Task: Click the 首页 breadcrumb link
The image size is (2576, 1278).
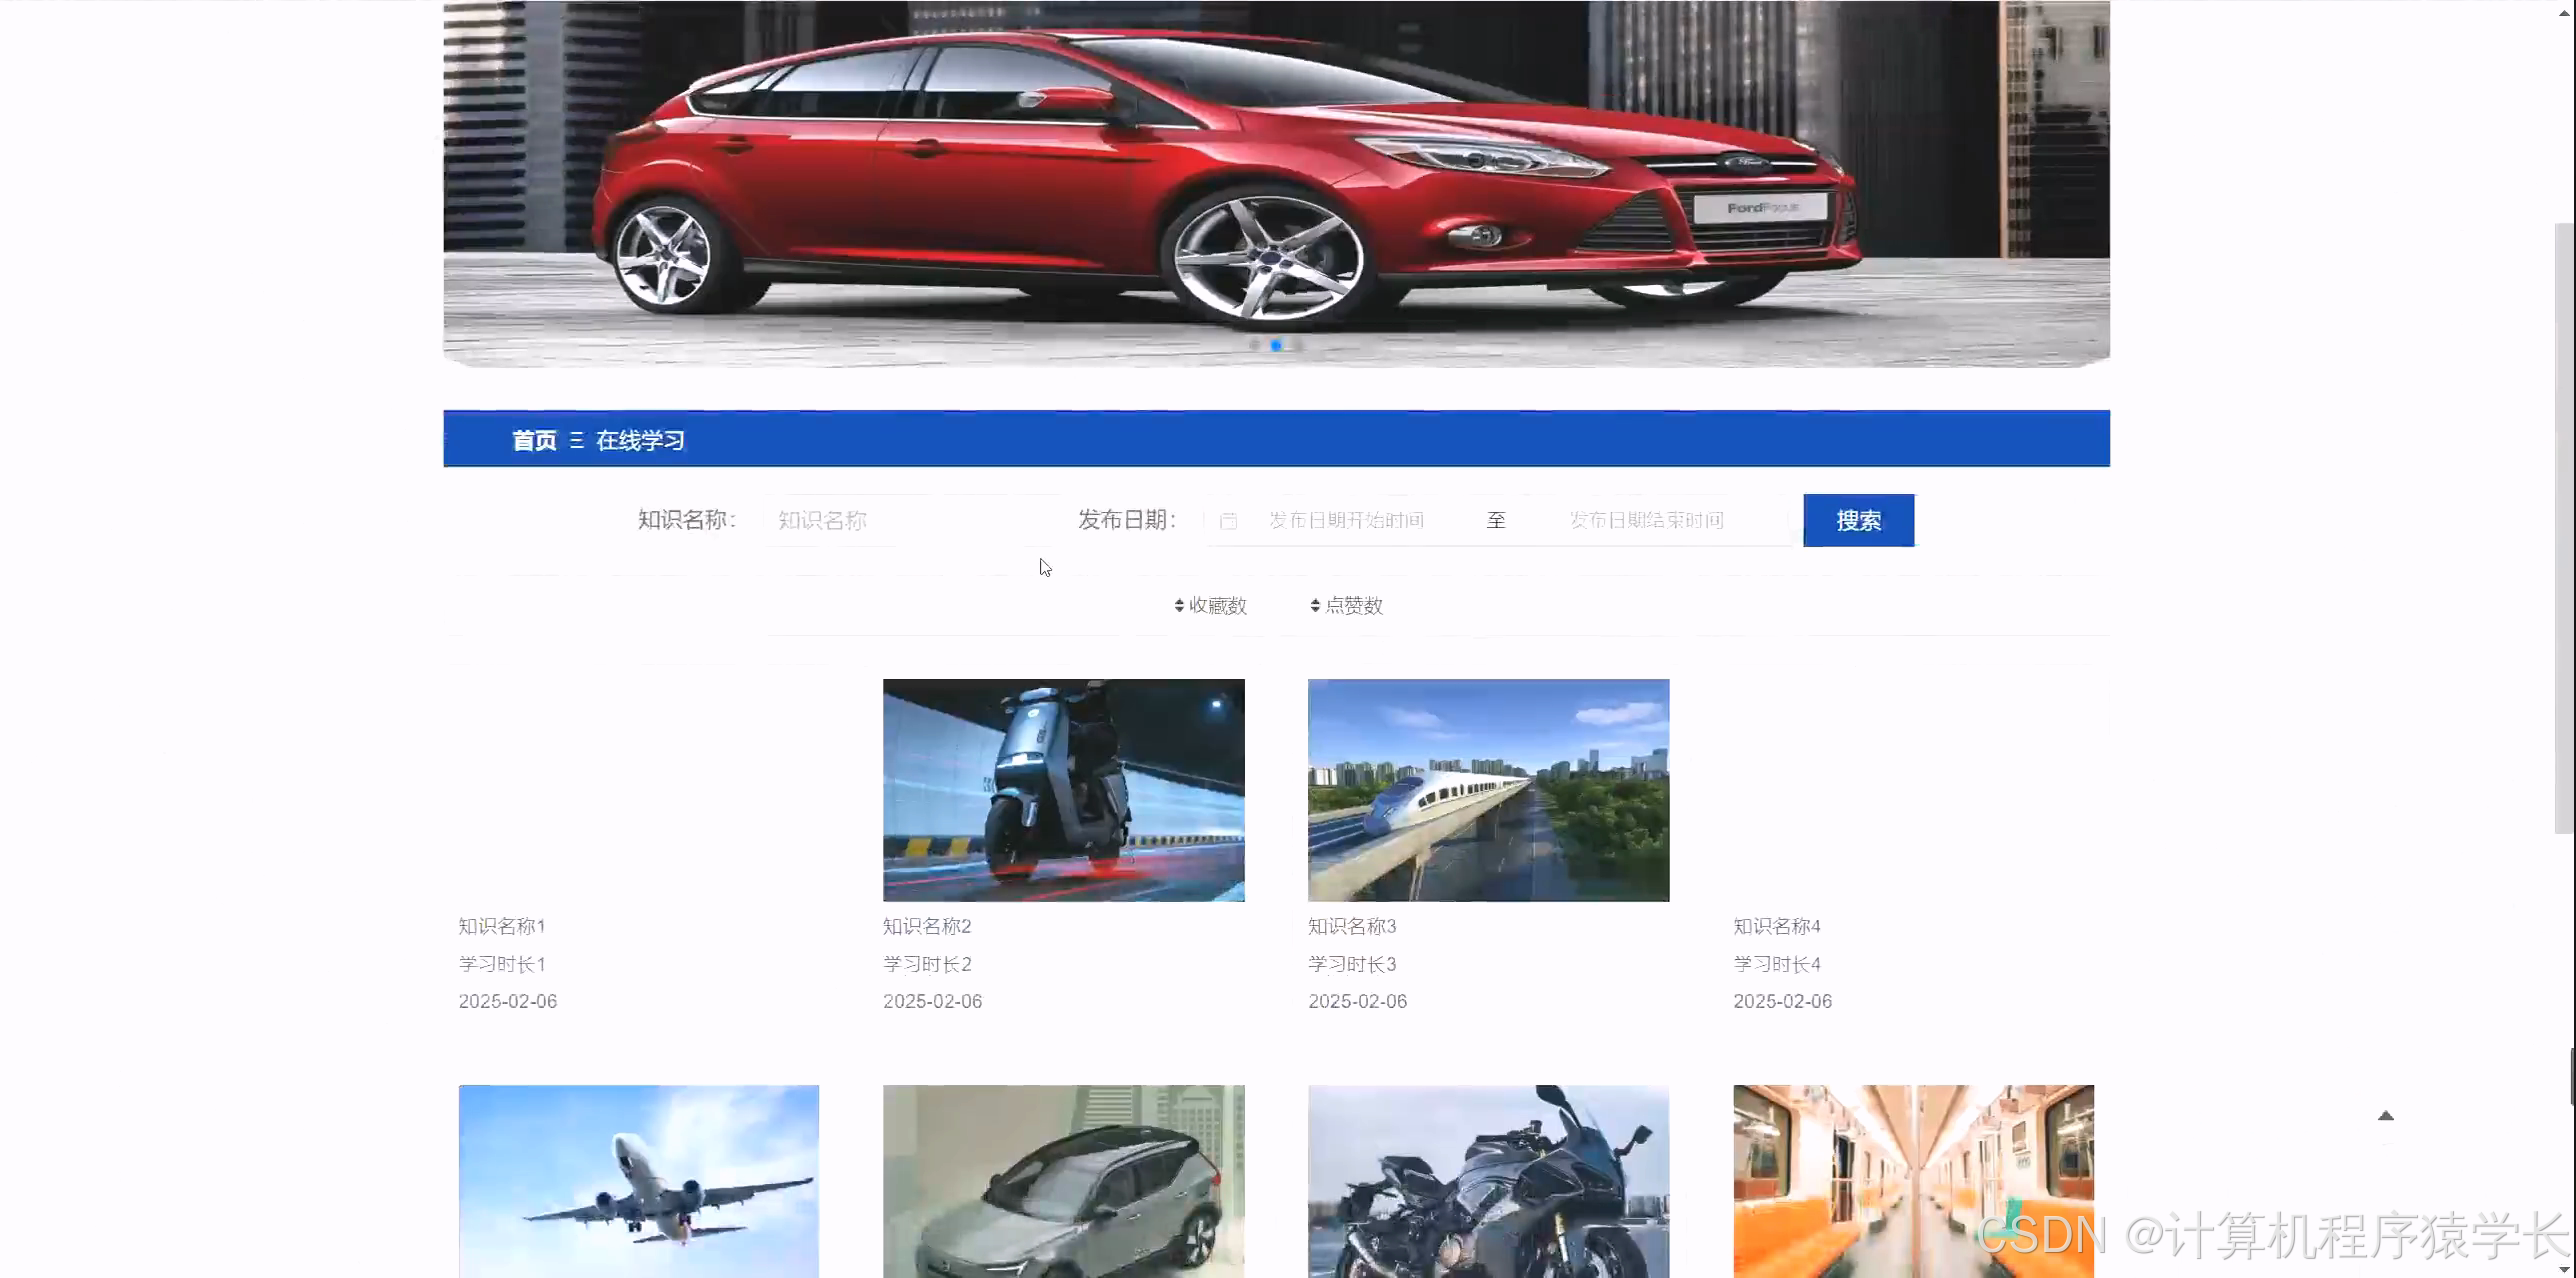Action: coord(534,440)
